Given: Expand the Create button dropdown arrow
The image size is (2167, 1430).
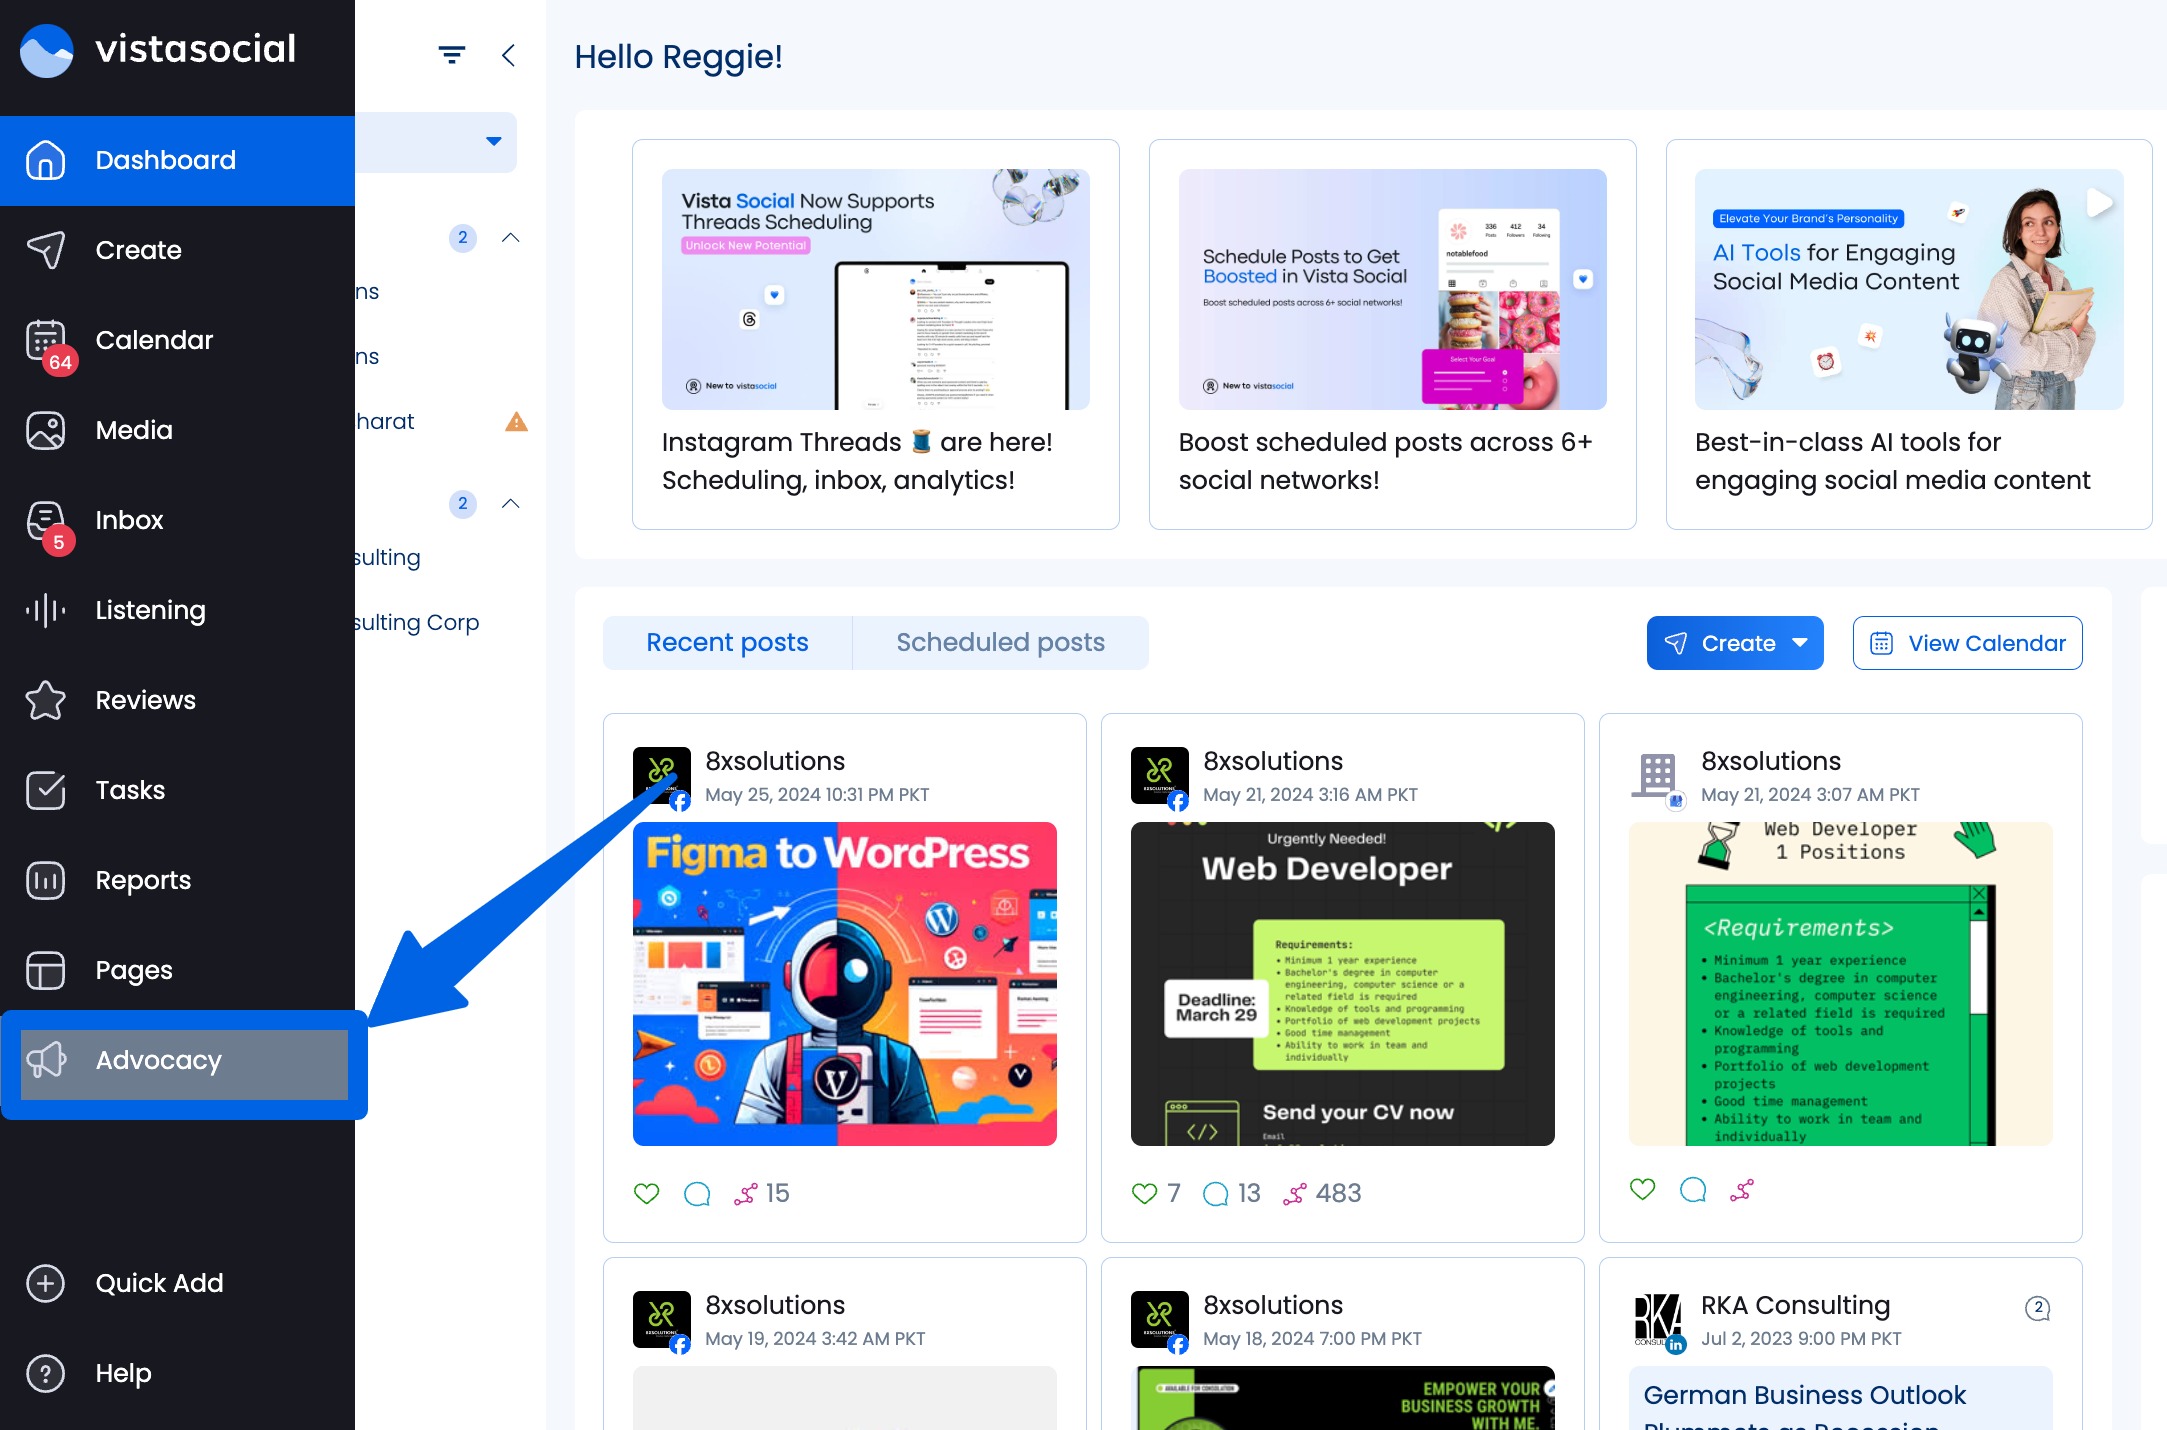Looking at the screenshot, I should [1800, 643].
